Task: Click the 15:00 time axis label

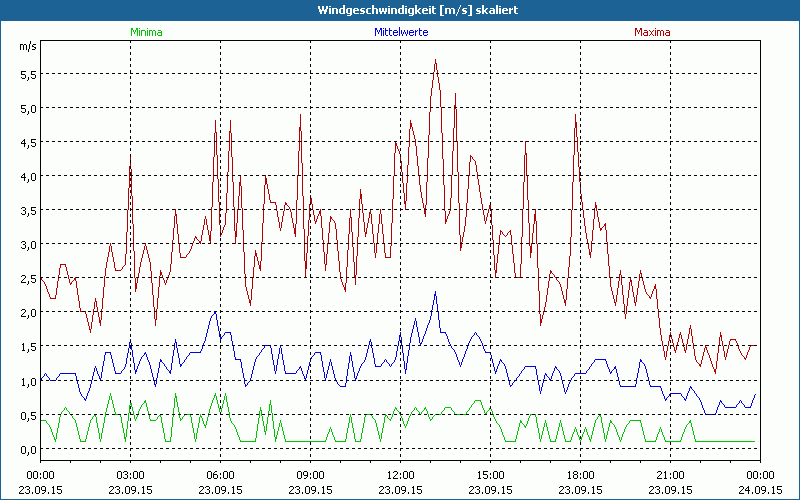Action: [490, 475]
